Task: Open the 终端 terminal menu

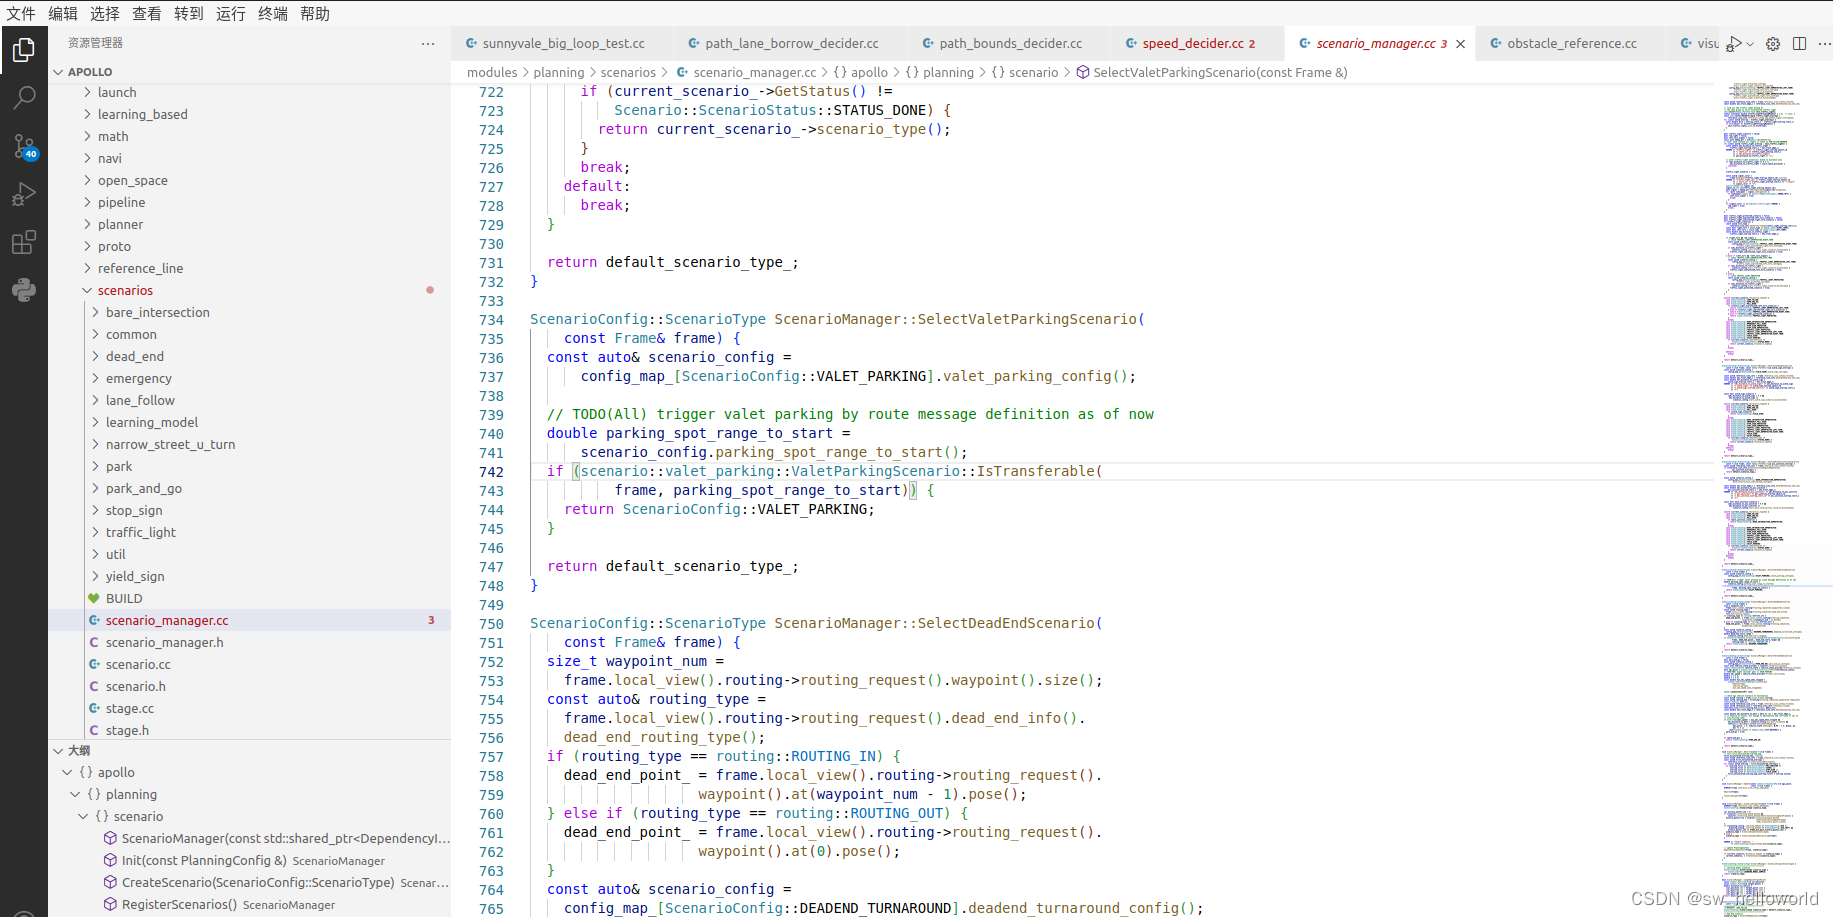Action: [x=272, y=13]
